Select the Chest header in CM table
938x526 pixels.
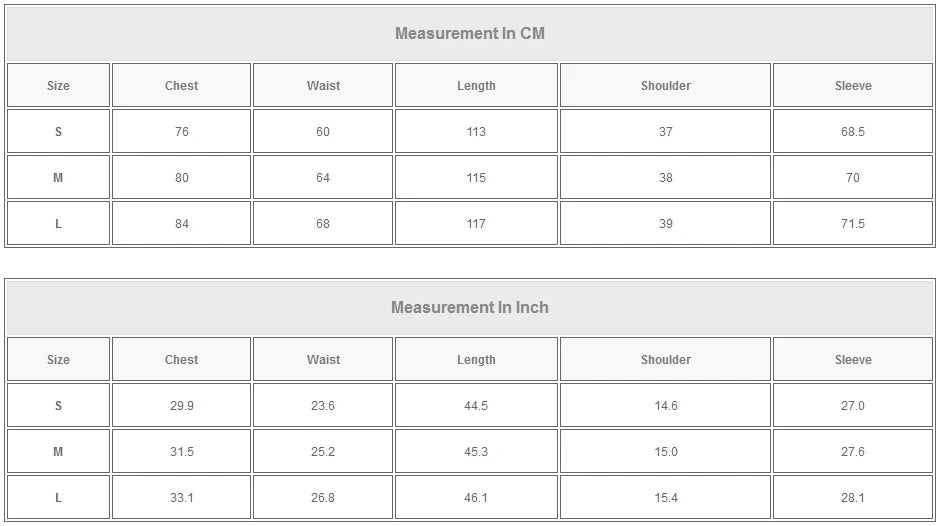(181, 86)
